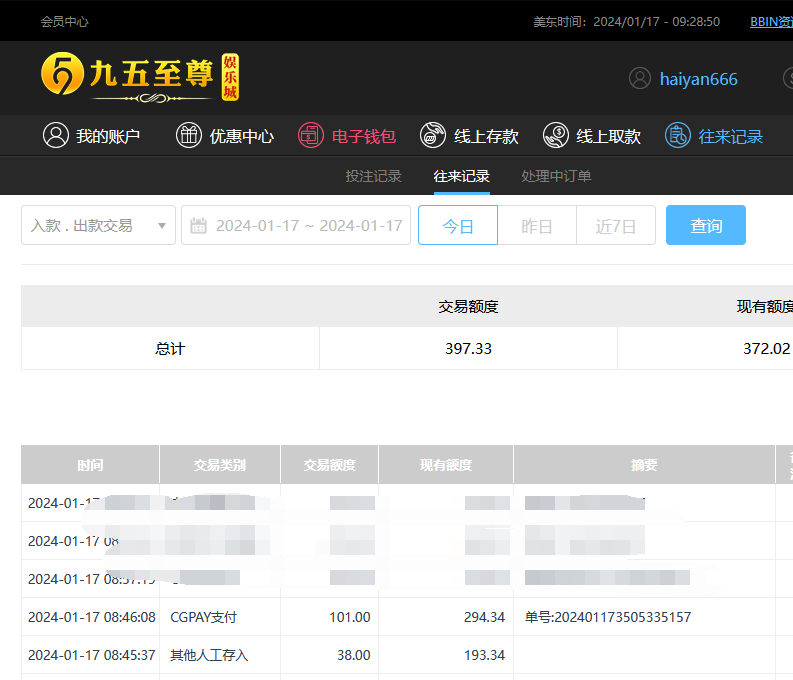The height and width of the screenshot is (680, 793).
Task: Select the 近7日 date filter
Action: (x=616, y=226)
